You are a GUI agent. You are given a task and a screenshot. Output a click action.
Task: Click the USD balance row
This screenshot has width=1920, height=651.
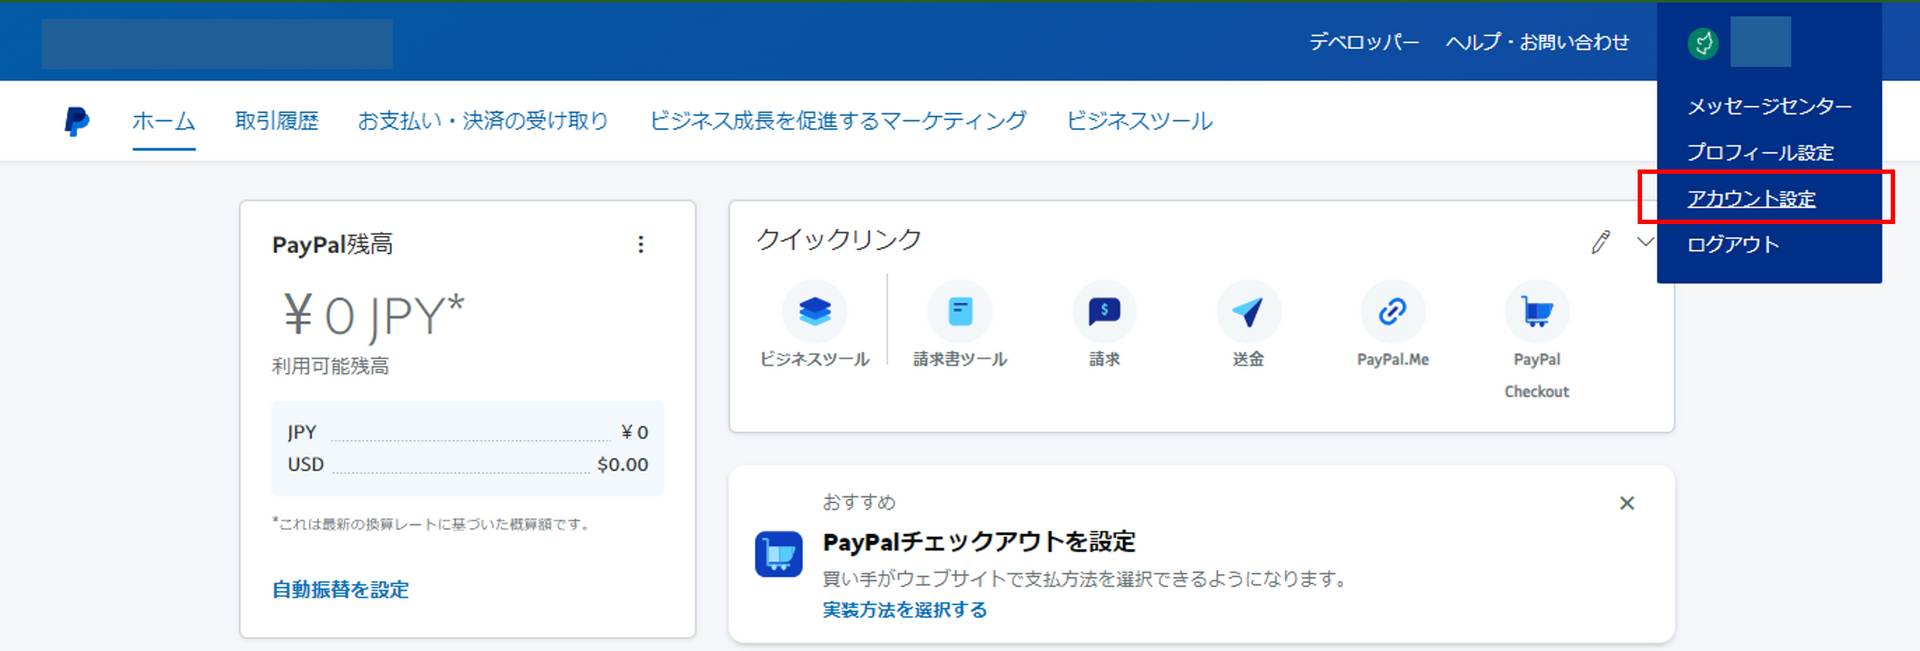468,464
